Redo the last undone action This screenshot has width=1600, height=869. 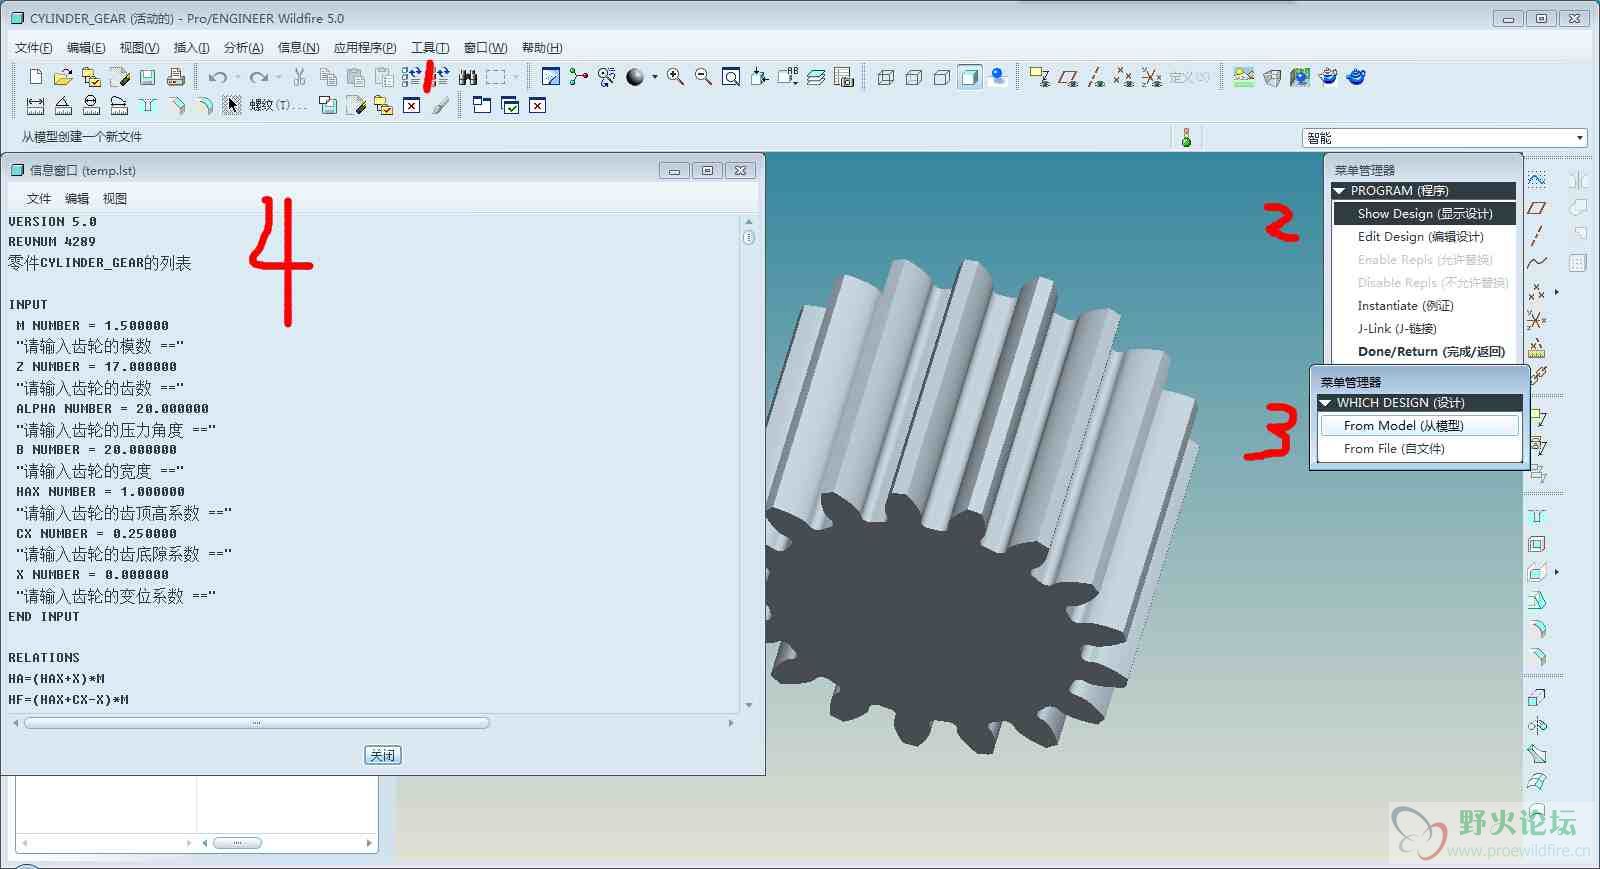(259, 77)
